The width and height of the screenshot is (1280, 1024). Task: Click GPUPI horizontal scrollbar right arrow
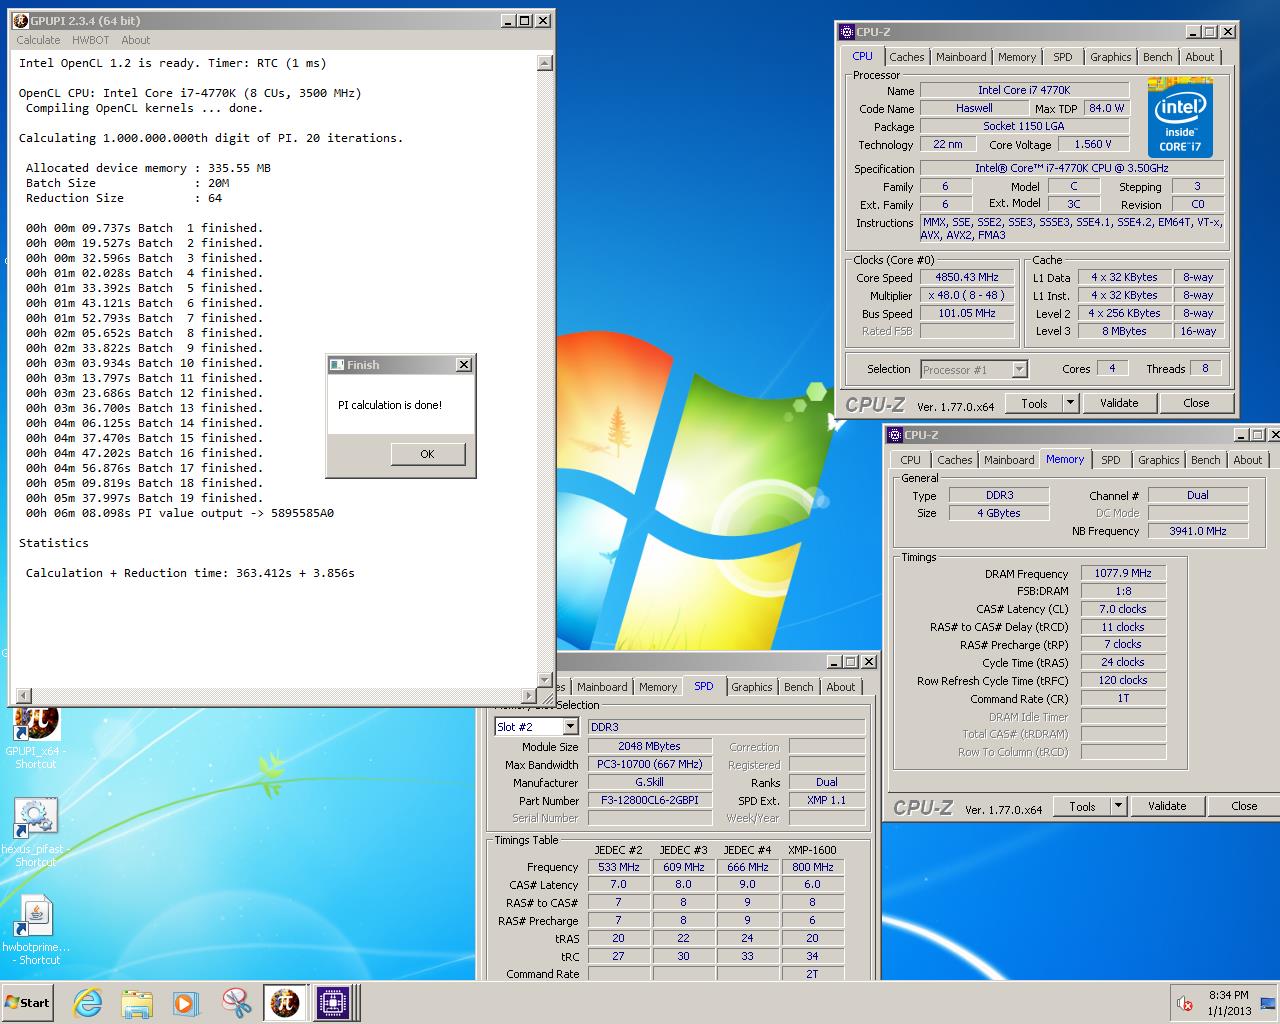[529, 695]
